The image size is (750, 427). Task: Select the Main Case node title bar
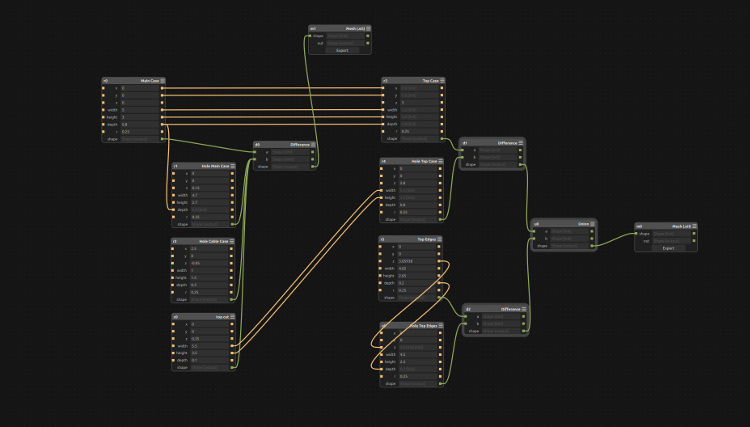(x=133, y=81)
